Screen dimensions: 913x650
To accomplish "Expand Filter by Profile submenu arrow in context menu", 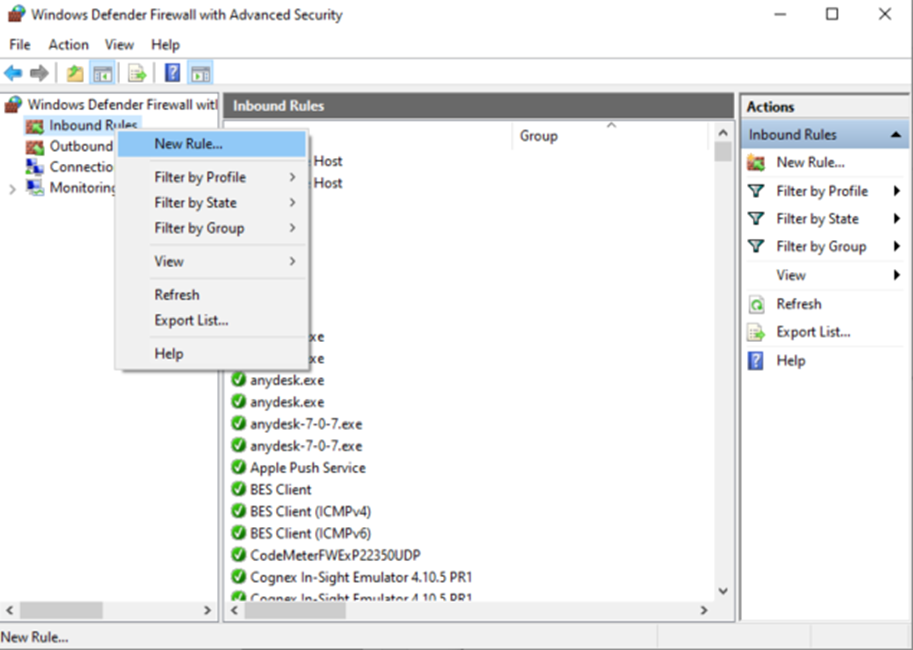I will click(x=292, y=177).
